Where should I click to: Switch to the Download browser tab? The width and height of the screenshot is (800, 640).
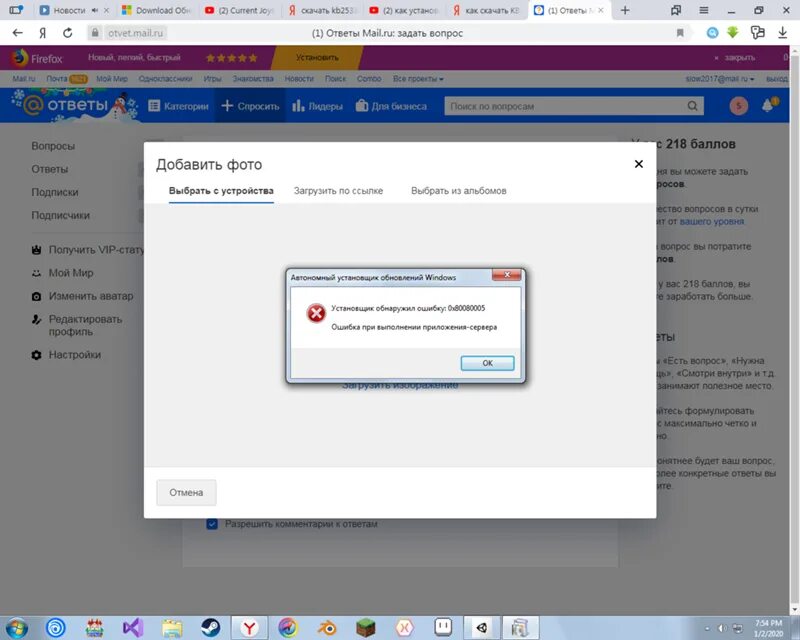pos(156,10)
